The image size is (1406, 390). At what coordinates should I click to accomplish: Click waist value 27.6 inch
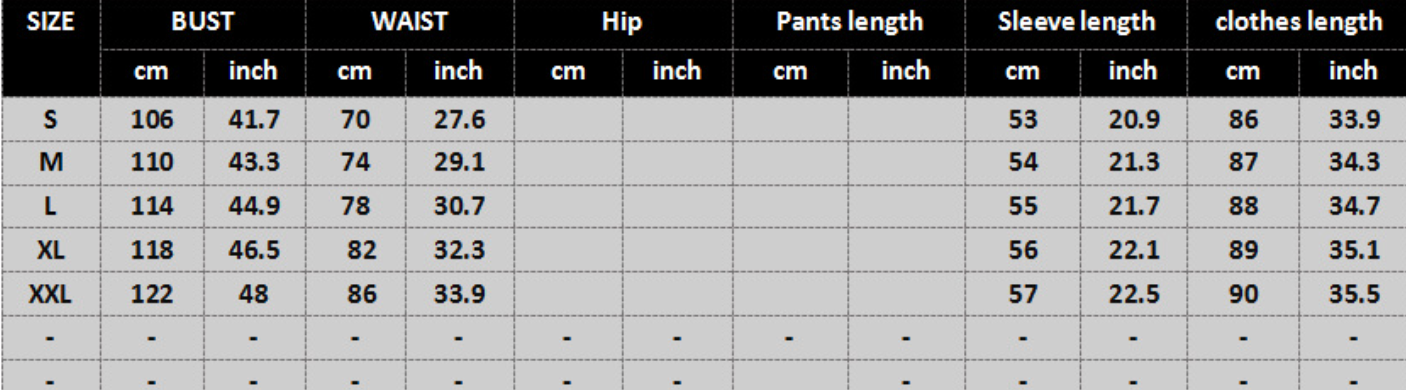(x=459, y=121)
